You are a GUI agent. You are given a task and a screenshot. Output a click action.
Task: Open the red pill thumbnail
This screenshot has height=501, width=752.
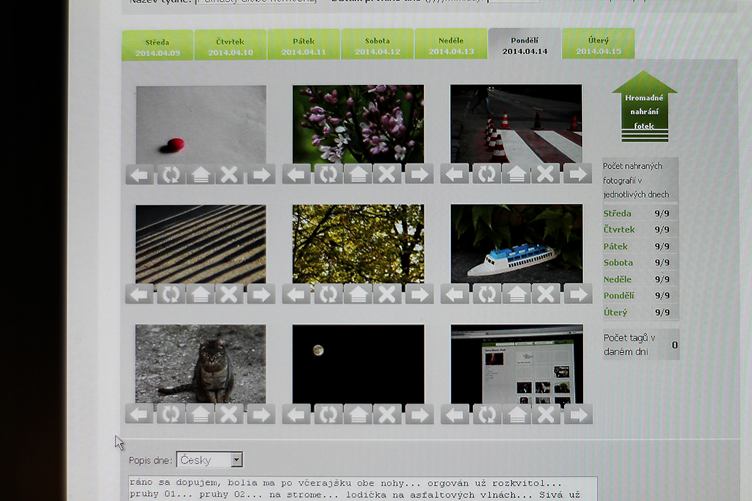(x=201, y=125)
